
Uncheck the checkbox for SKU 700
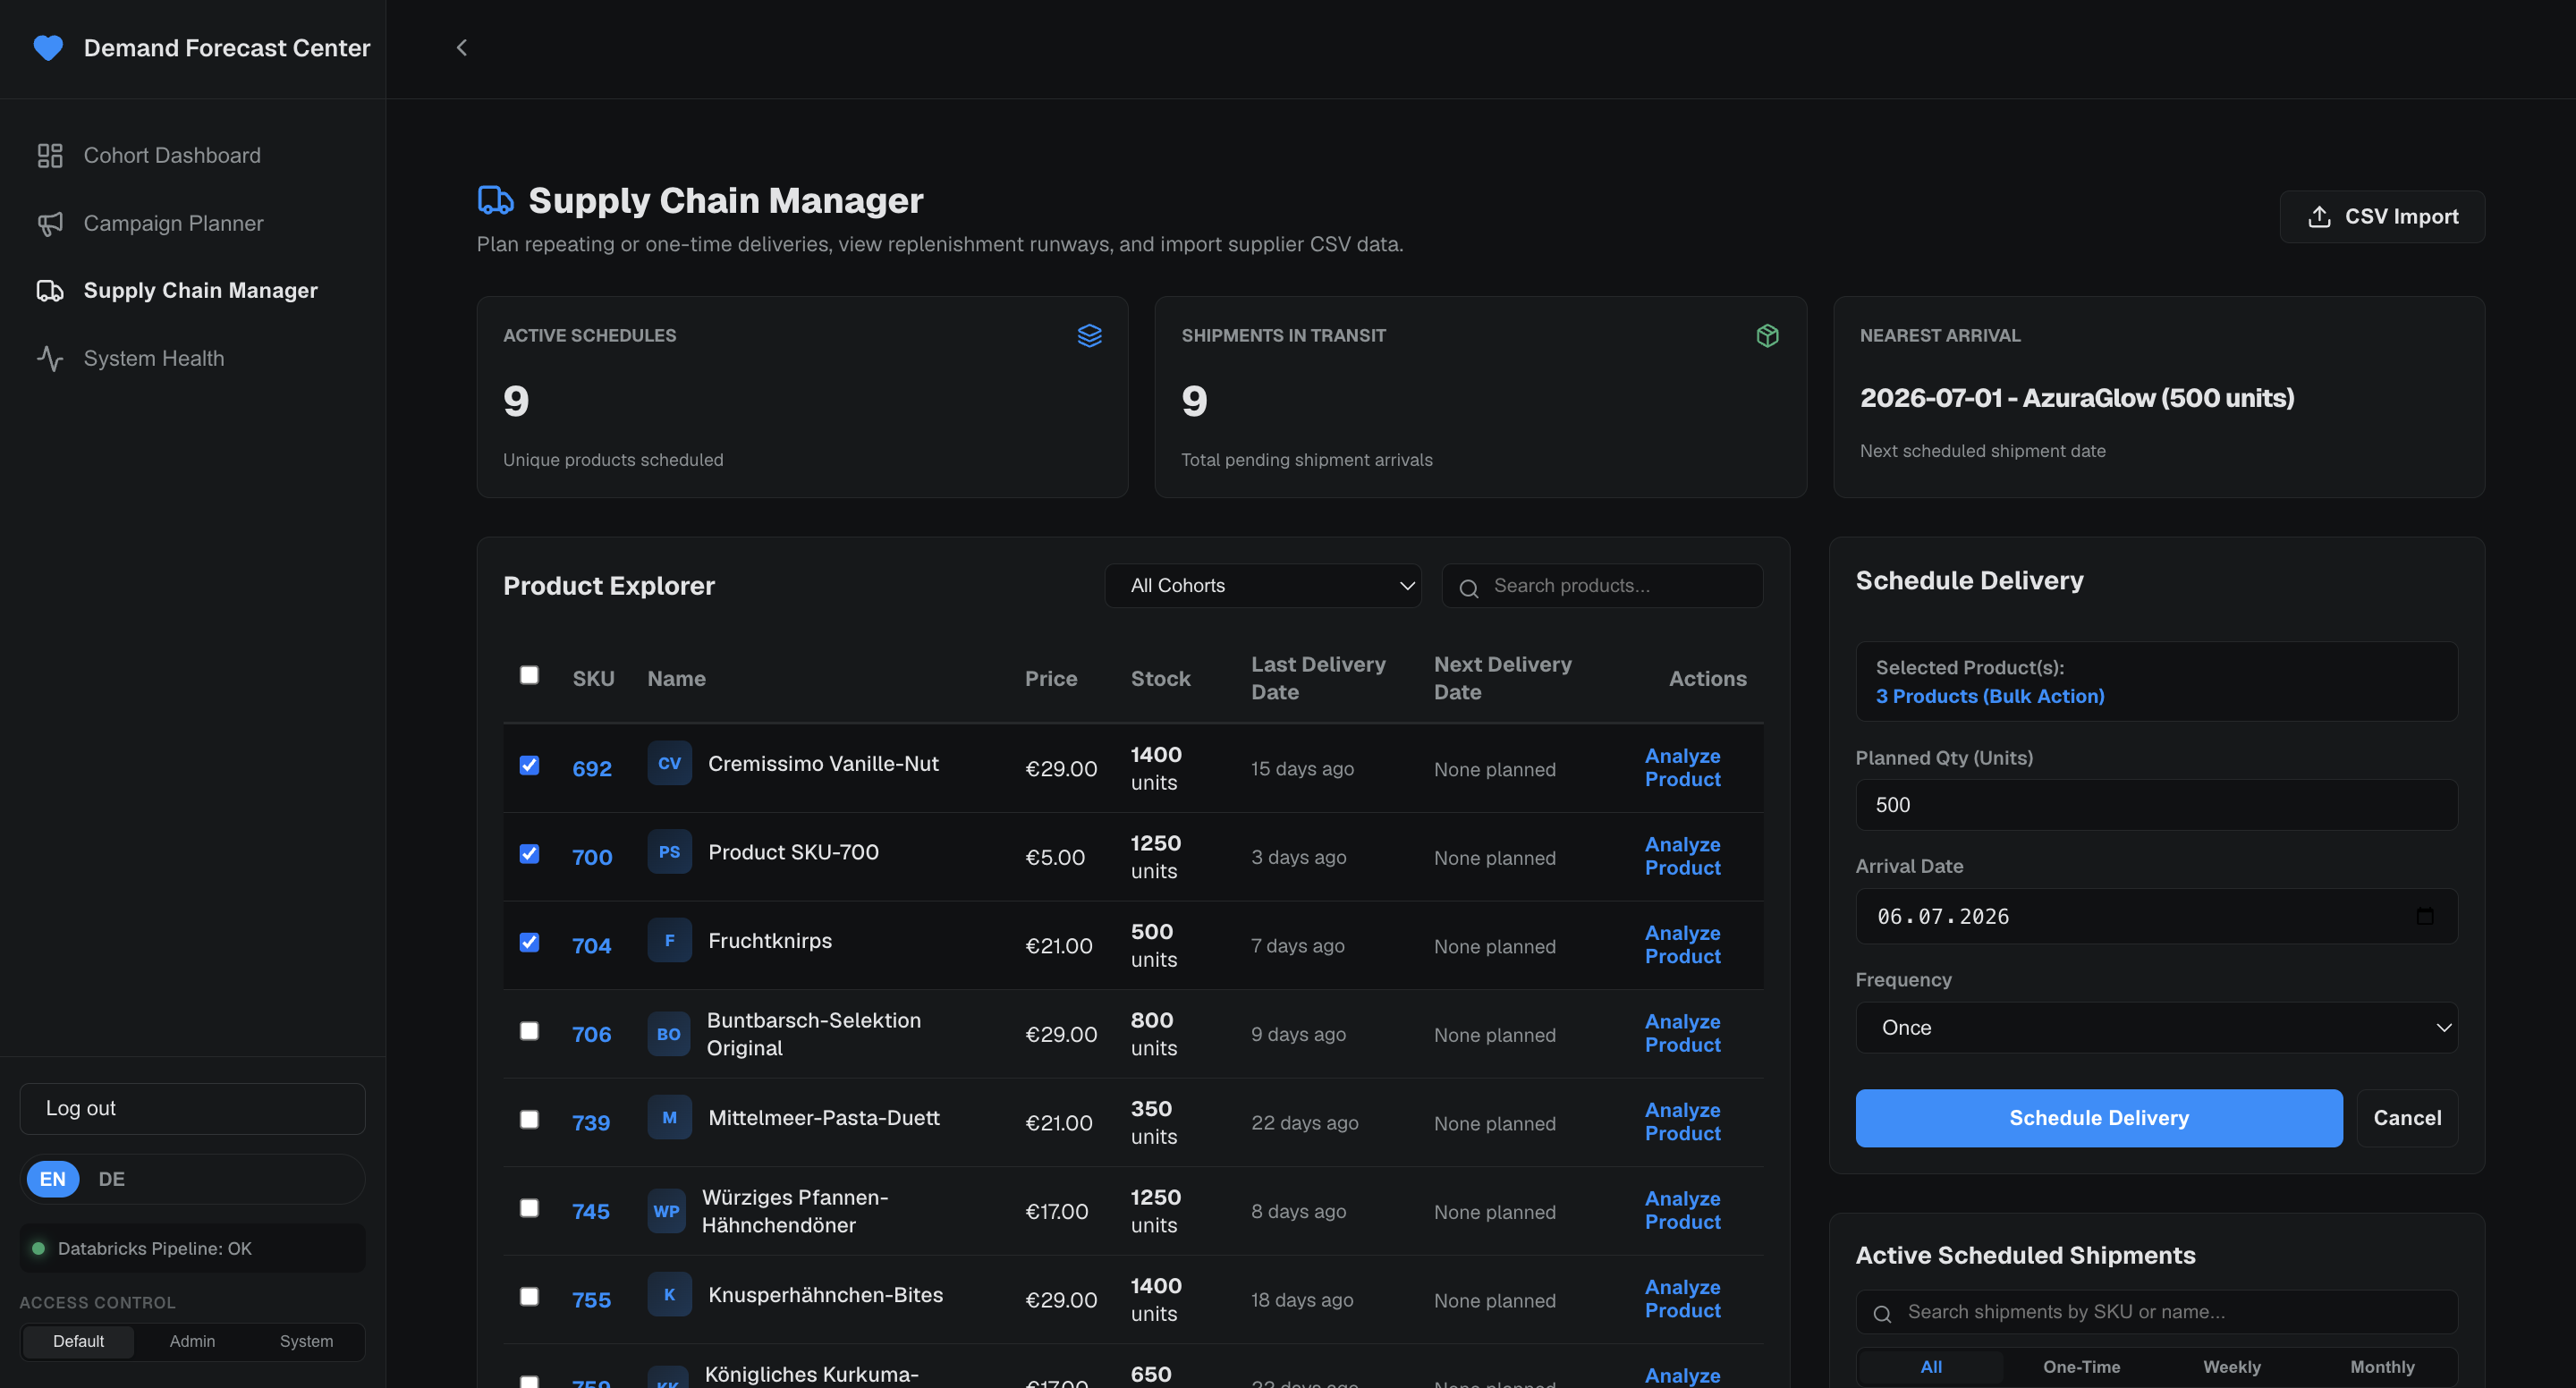[529, 853]
